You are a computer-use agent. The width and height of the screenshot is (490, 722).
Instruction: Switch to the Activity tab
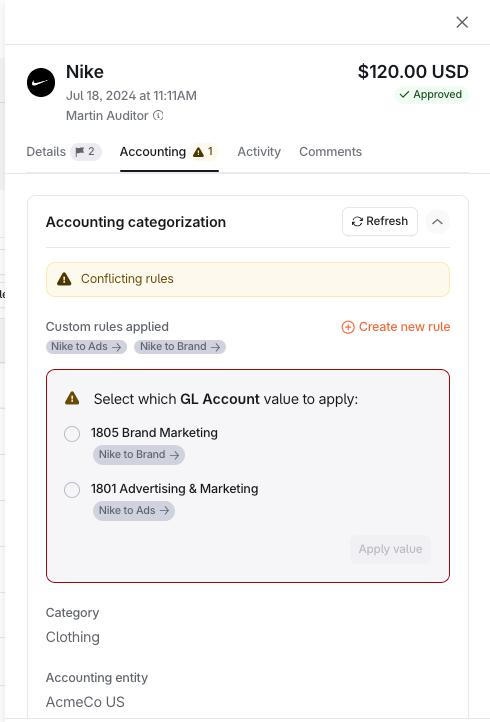coord(259,151)
